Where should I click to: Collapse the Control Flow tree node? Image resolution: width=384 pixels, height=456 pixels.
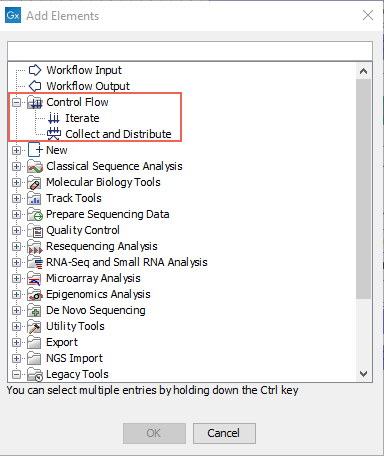click(16, 102)
